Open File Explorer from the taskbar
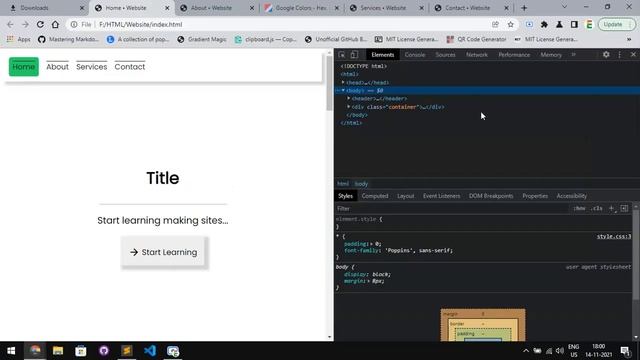Image resolution: width=640 pixels, height=360 pixels. (58, 351)
